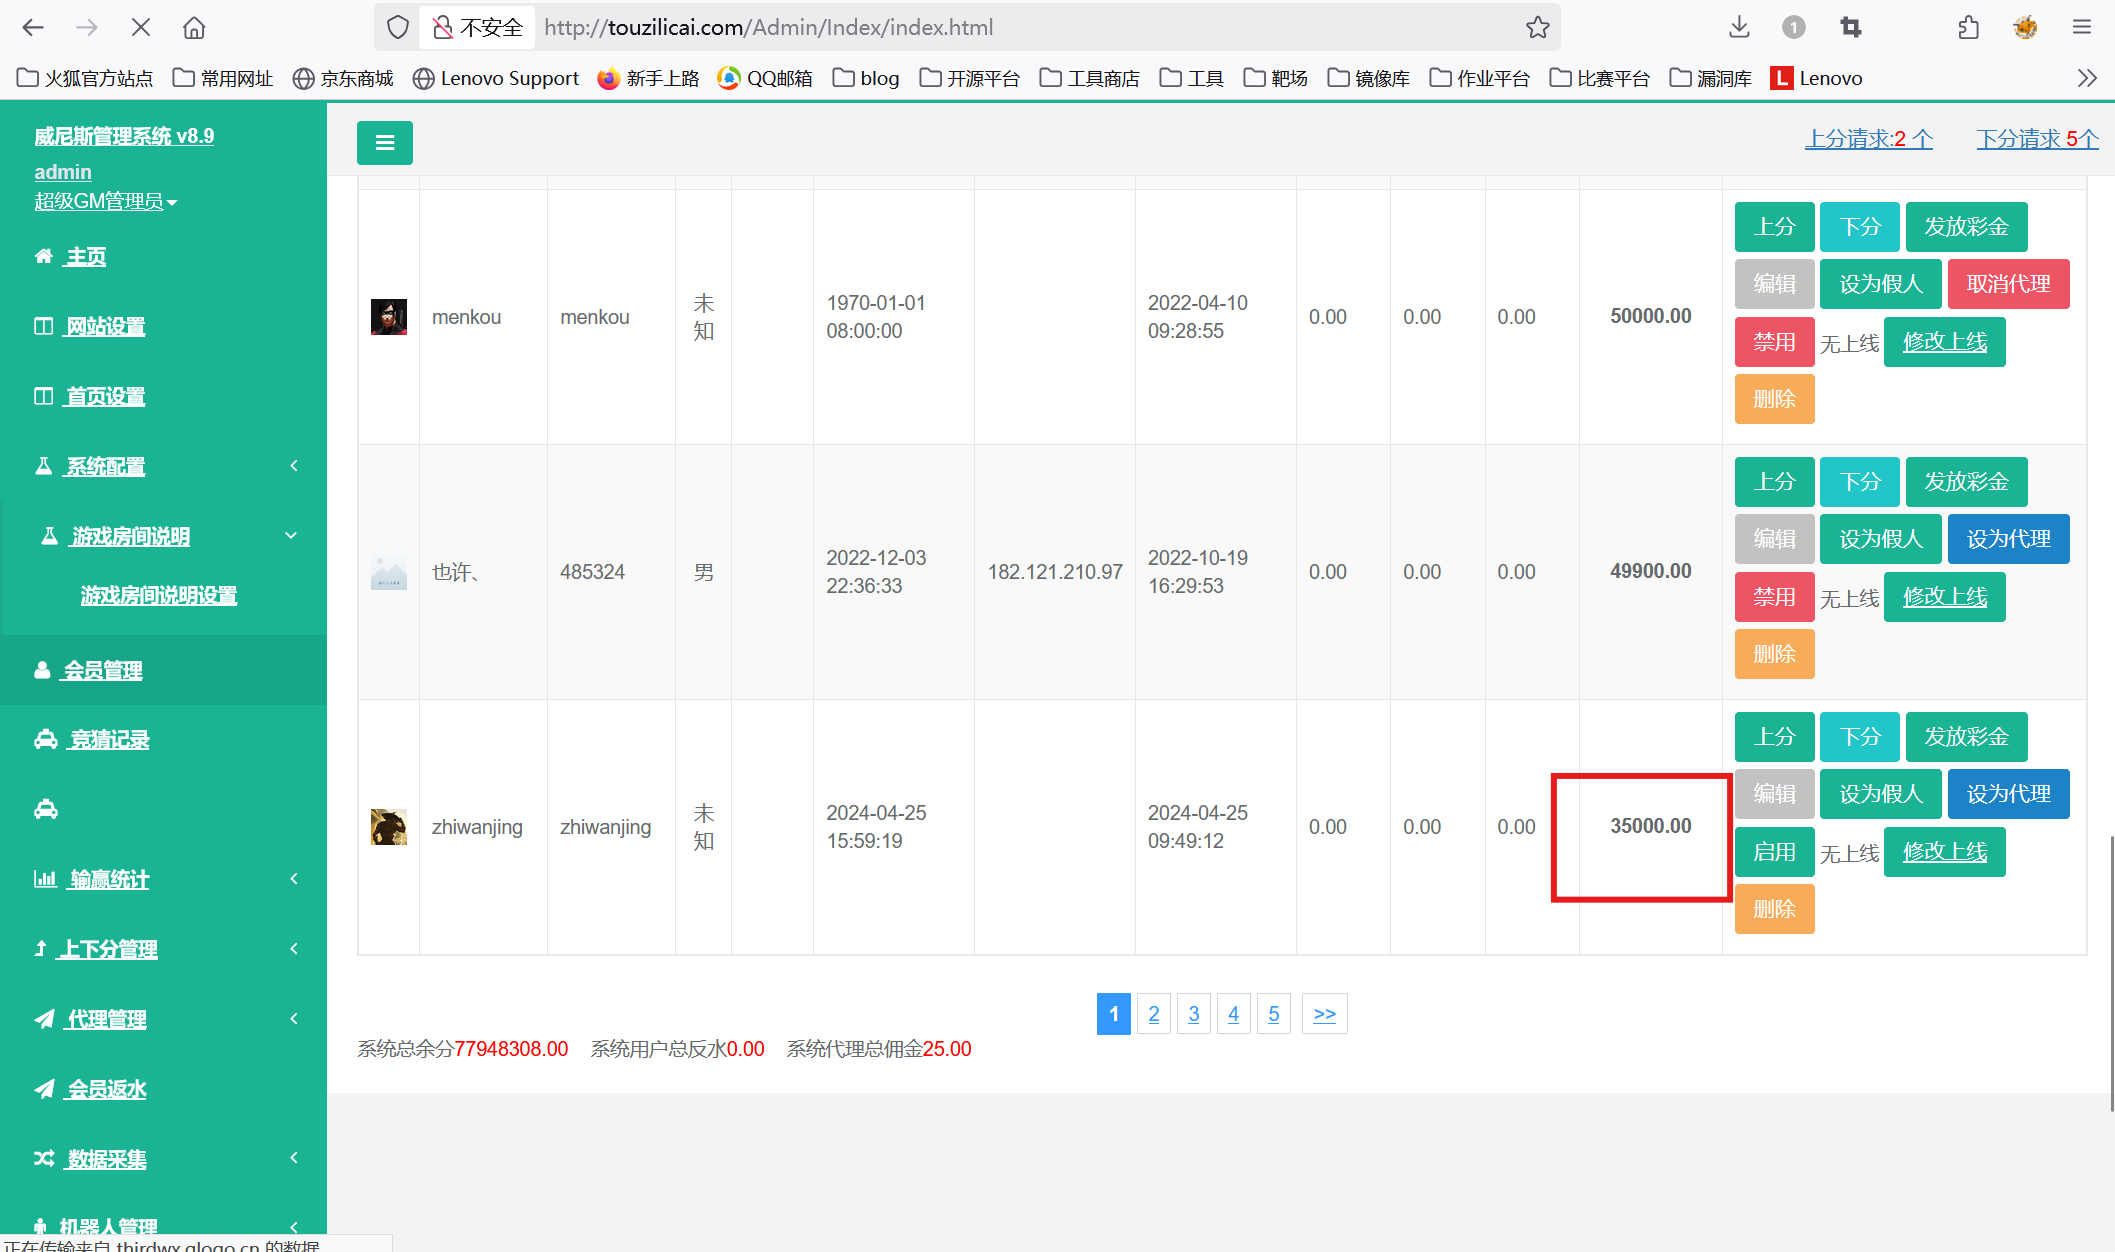This screenshot has height=1252, width=2115.
Task: Cancel menkou's agent status via 取消代理
Action: pos(2007,284)
